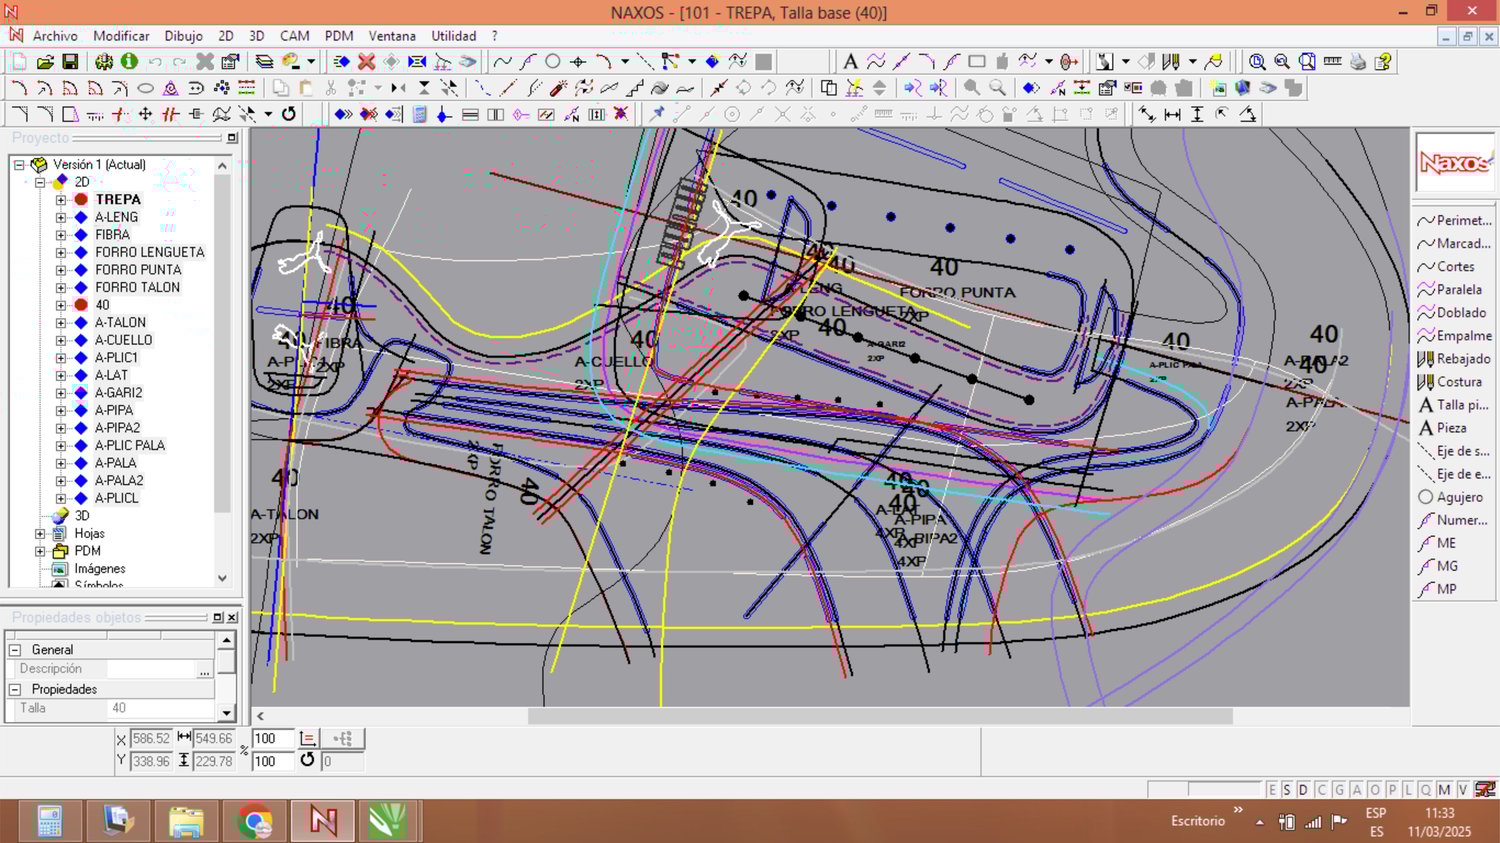Viewport: 1500px width, 843px height.
Task: Toggle the S status bar indicator
Action: (1287, 790)
